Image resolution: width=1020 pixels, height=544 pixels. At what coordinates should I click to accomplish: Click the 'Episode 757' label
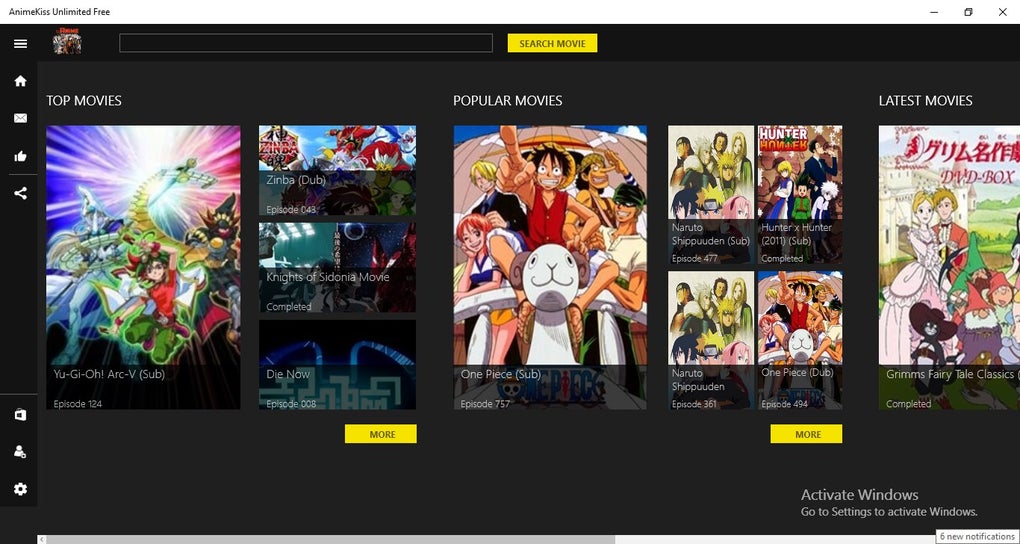(485, 403)
